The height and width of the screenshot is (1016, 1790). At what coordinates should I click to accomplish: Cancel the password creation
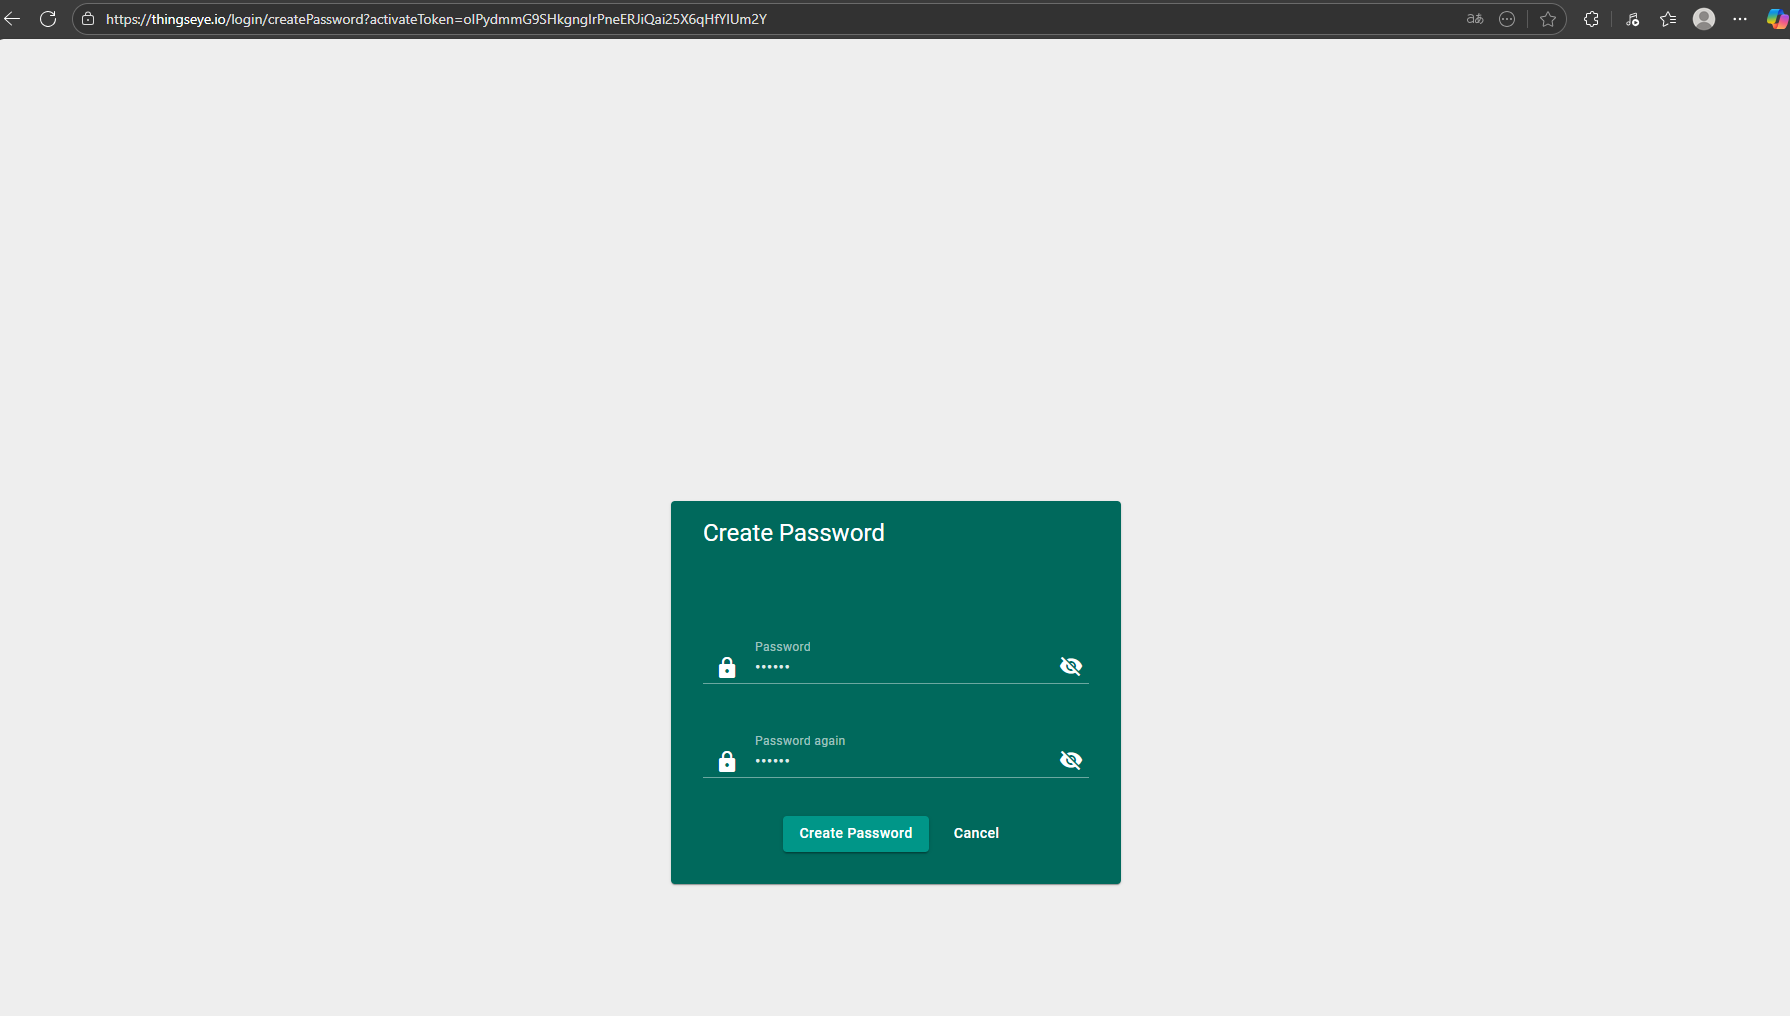coord(975,833)
